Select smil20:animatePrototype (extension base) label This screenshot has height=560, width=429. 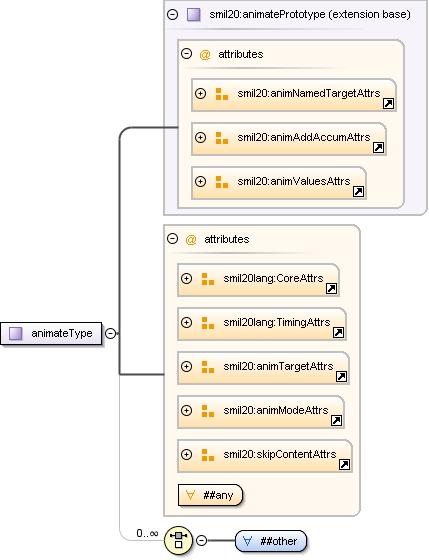(310, 14)
